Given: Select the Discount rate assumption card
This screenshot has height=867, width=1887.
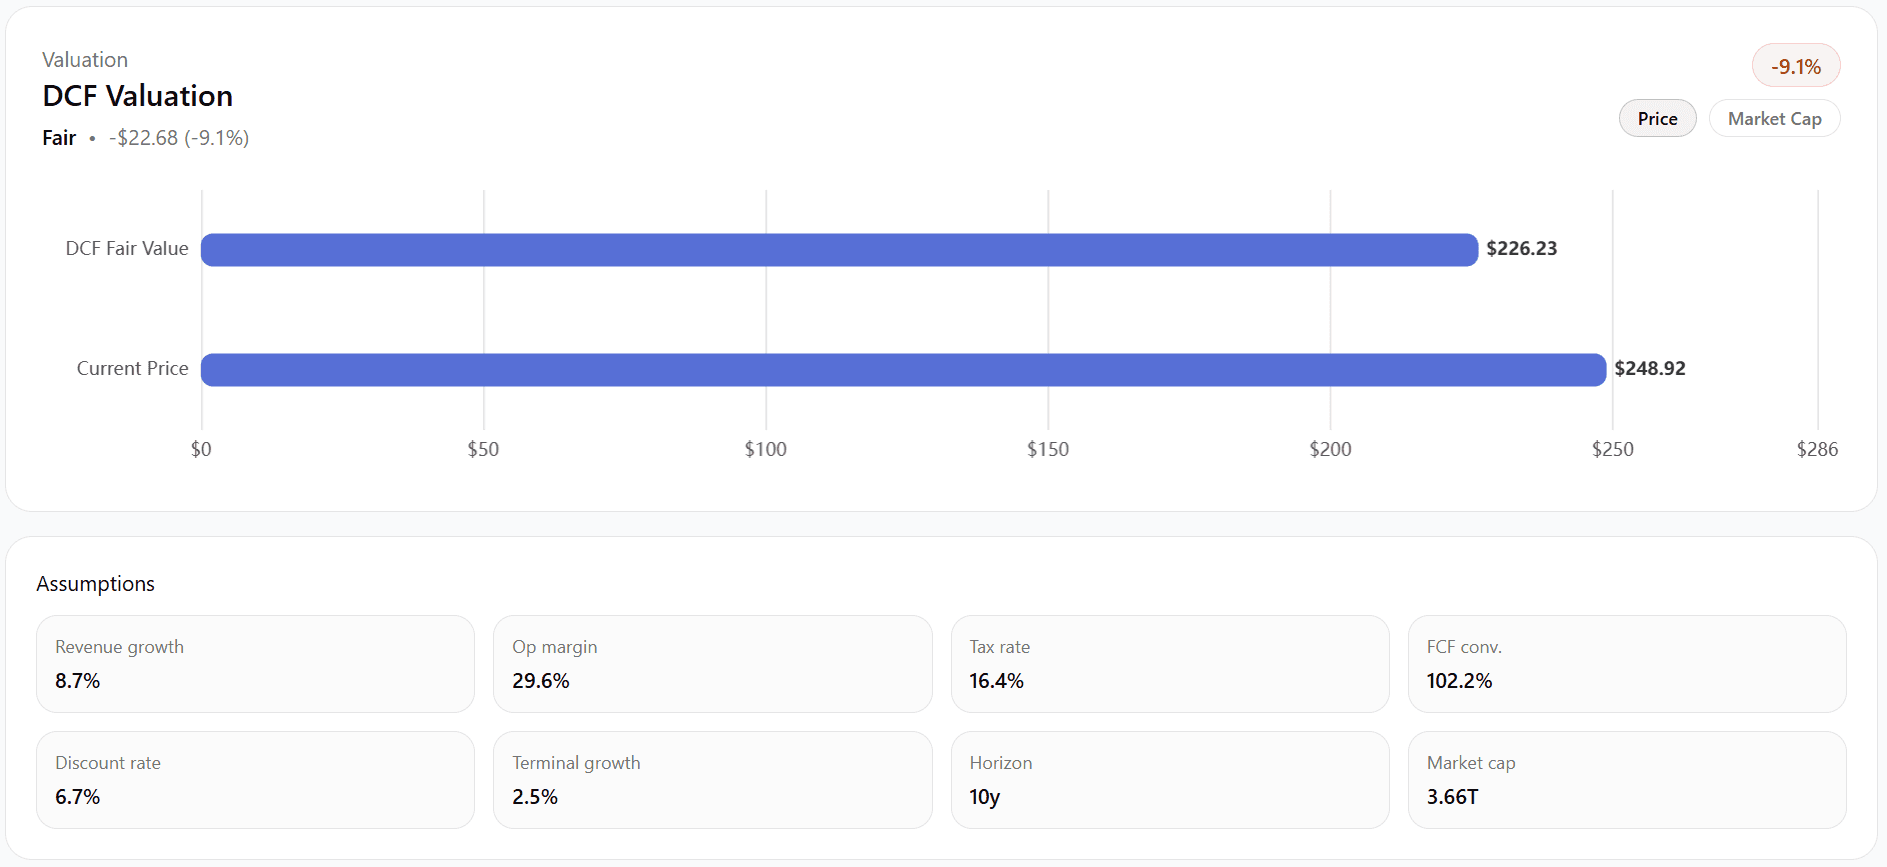Looking at the screenshot, I should pyautogui.click(x=255, y=780).
